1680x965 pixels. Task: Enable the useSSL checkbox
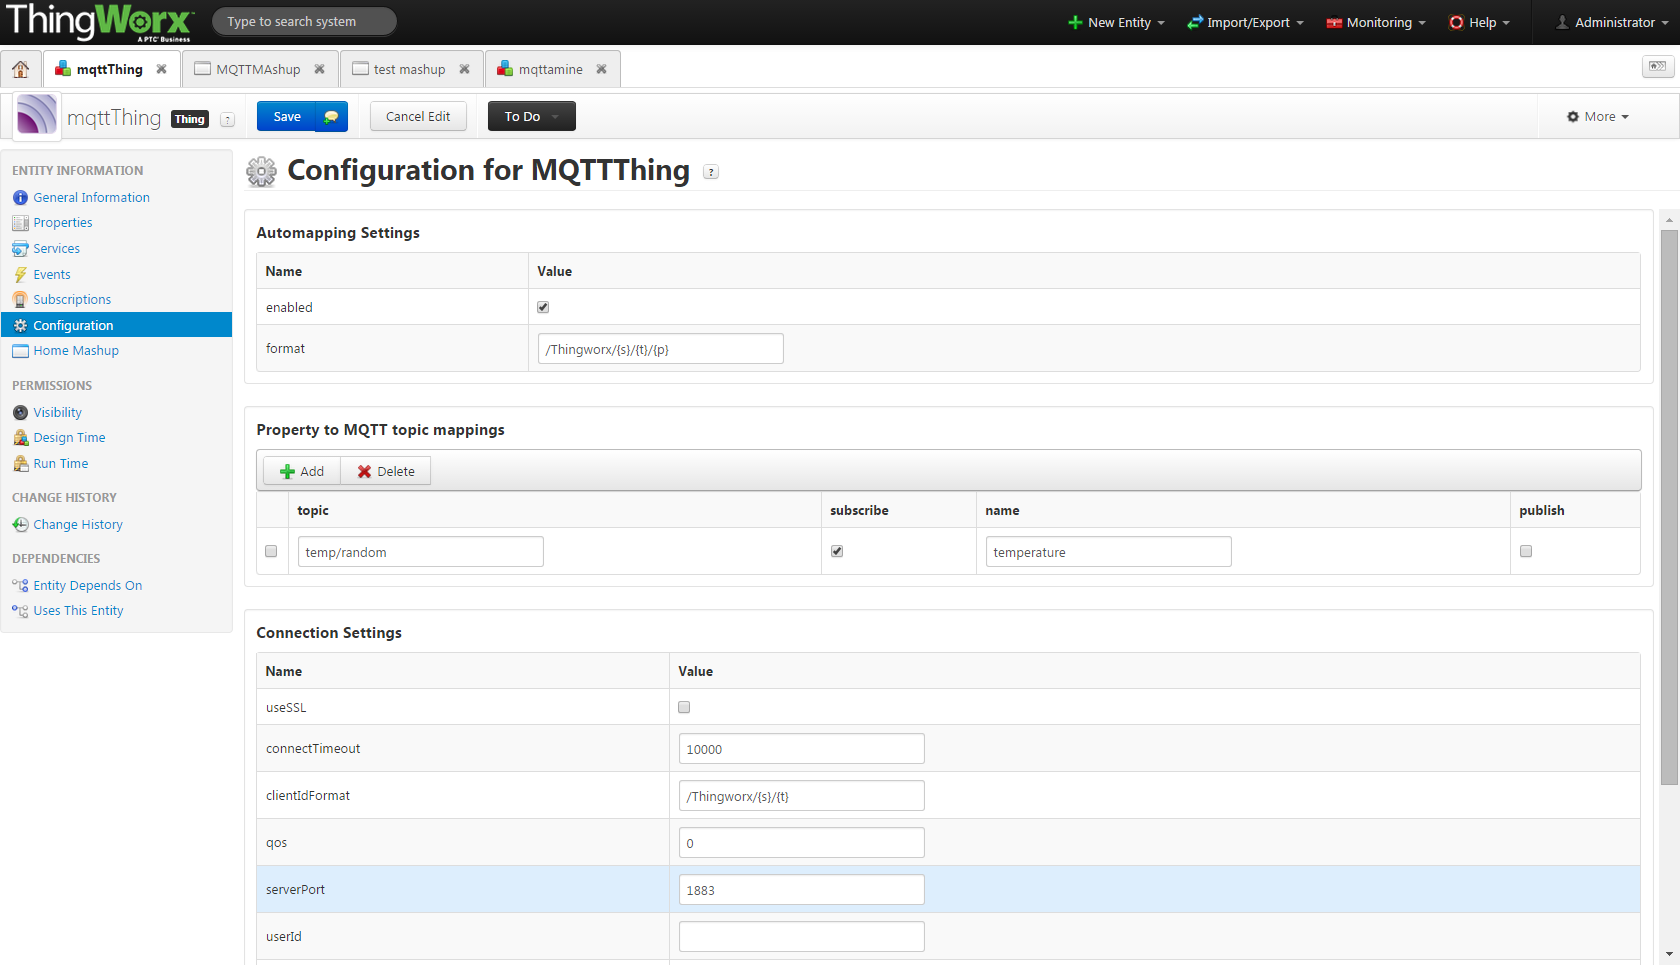pyautogui.click(x=684, y=707)
